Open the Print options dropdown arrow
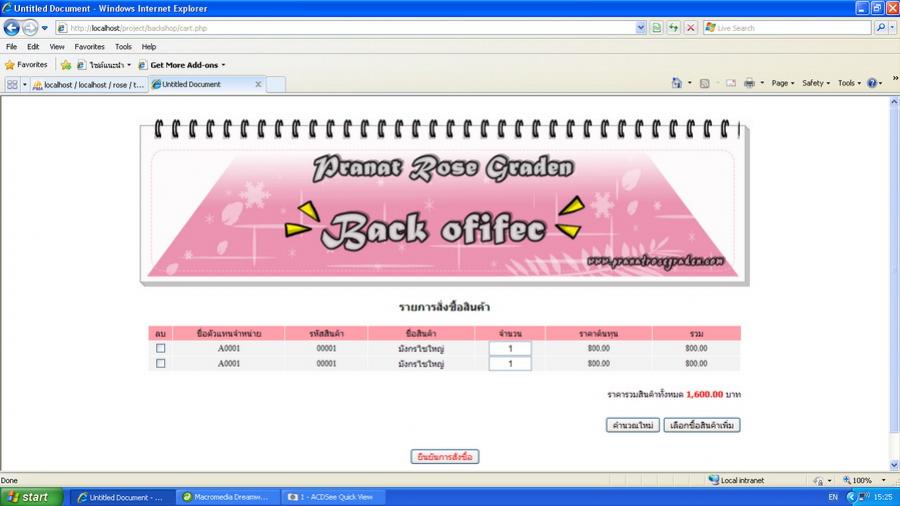This screenshot has width=900, height=506. pyautogui.click(x=762, y=83)
